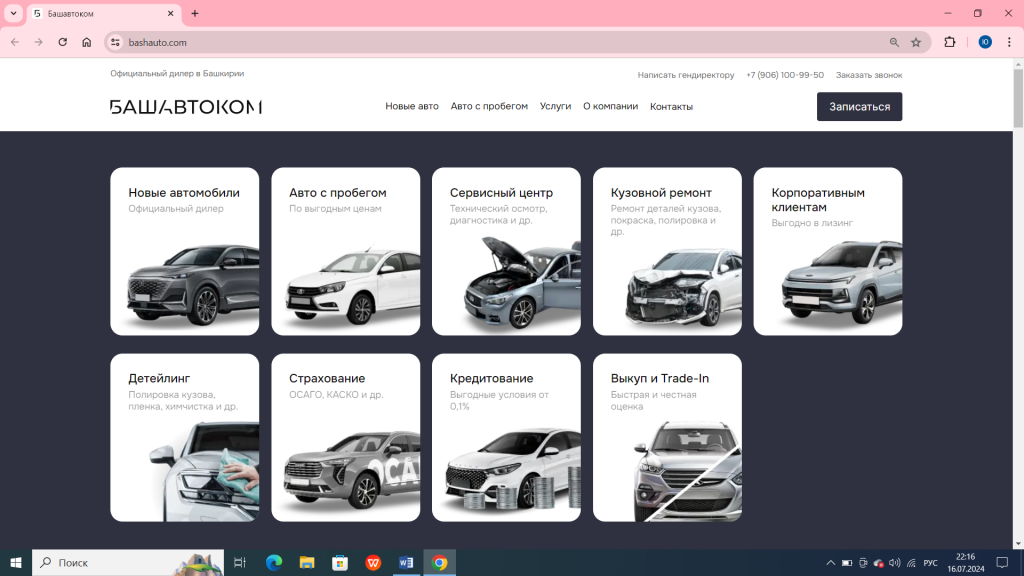Bookmark this page with the star
The height and width of the screenshot is (576, 1024).
pyautogui.click(x=916, y=42)
